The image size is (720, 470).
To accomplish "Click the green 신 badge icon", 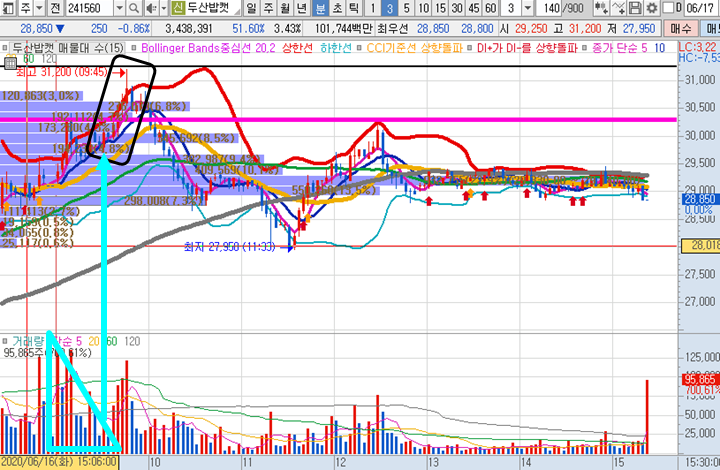I will (x=177, y=8).
